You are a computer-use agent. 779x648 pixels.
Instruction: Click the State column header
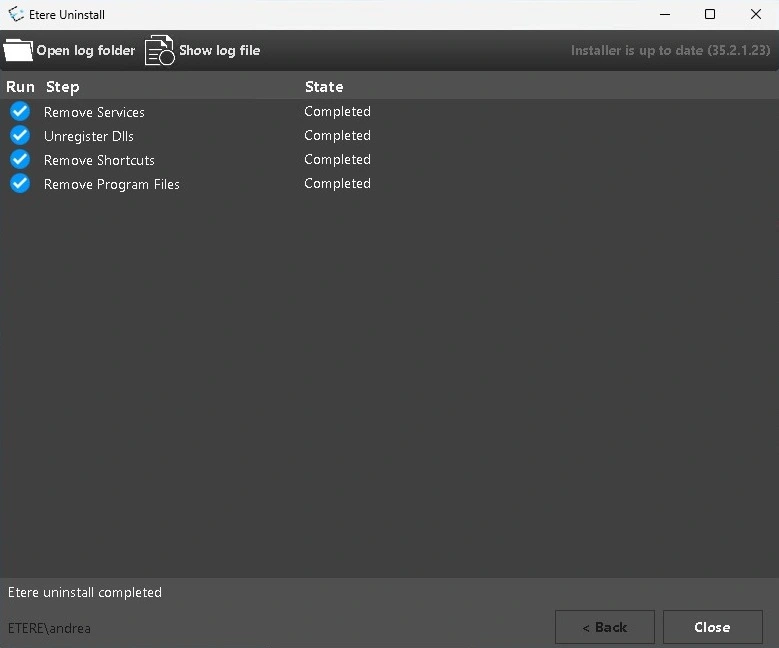tap(324, 87)
